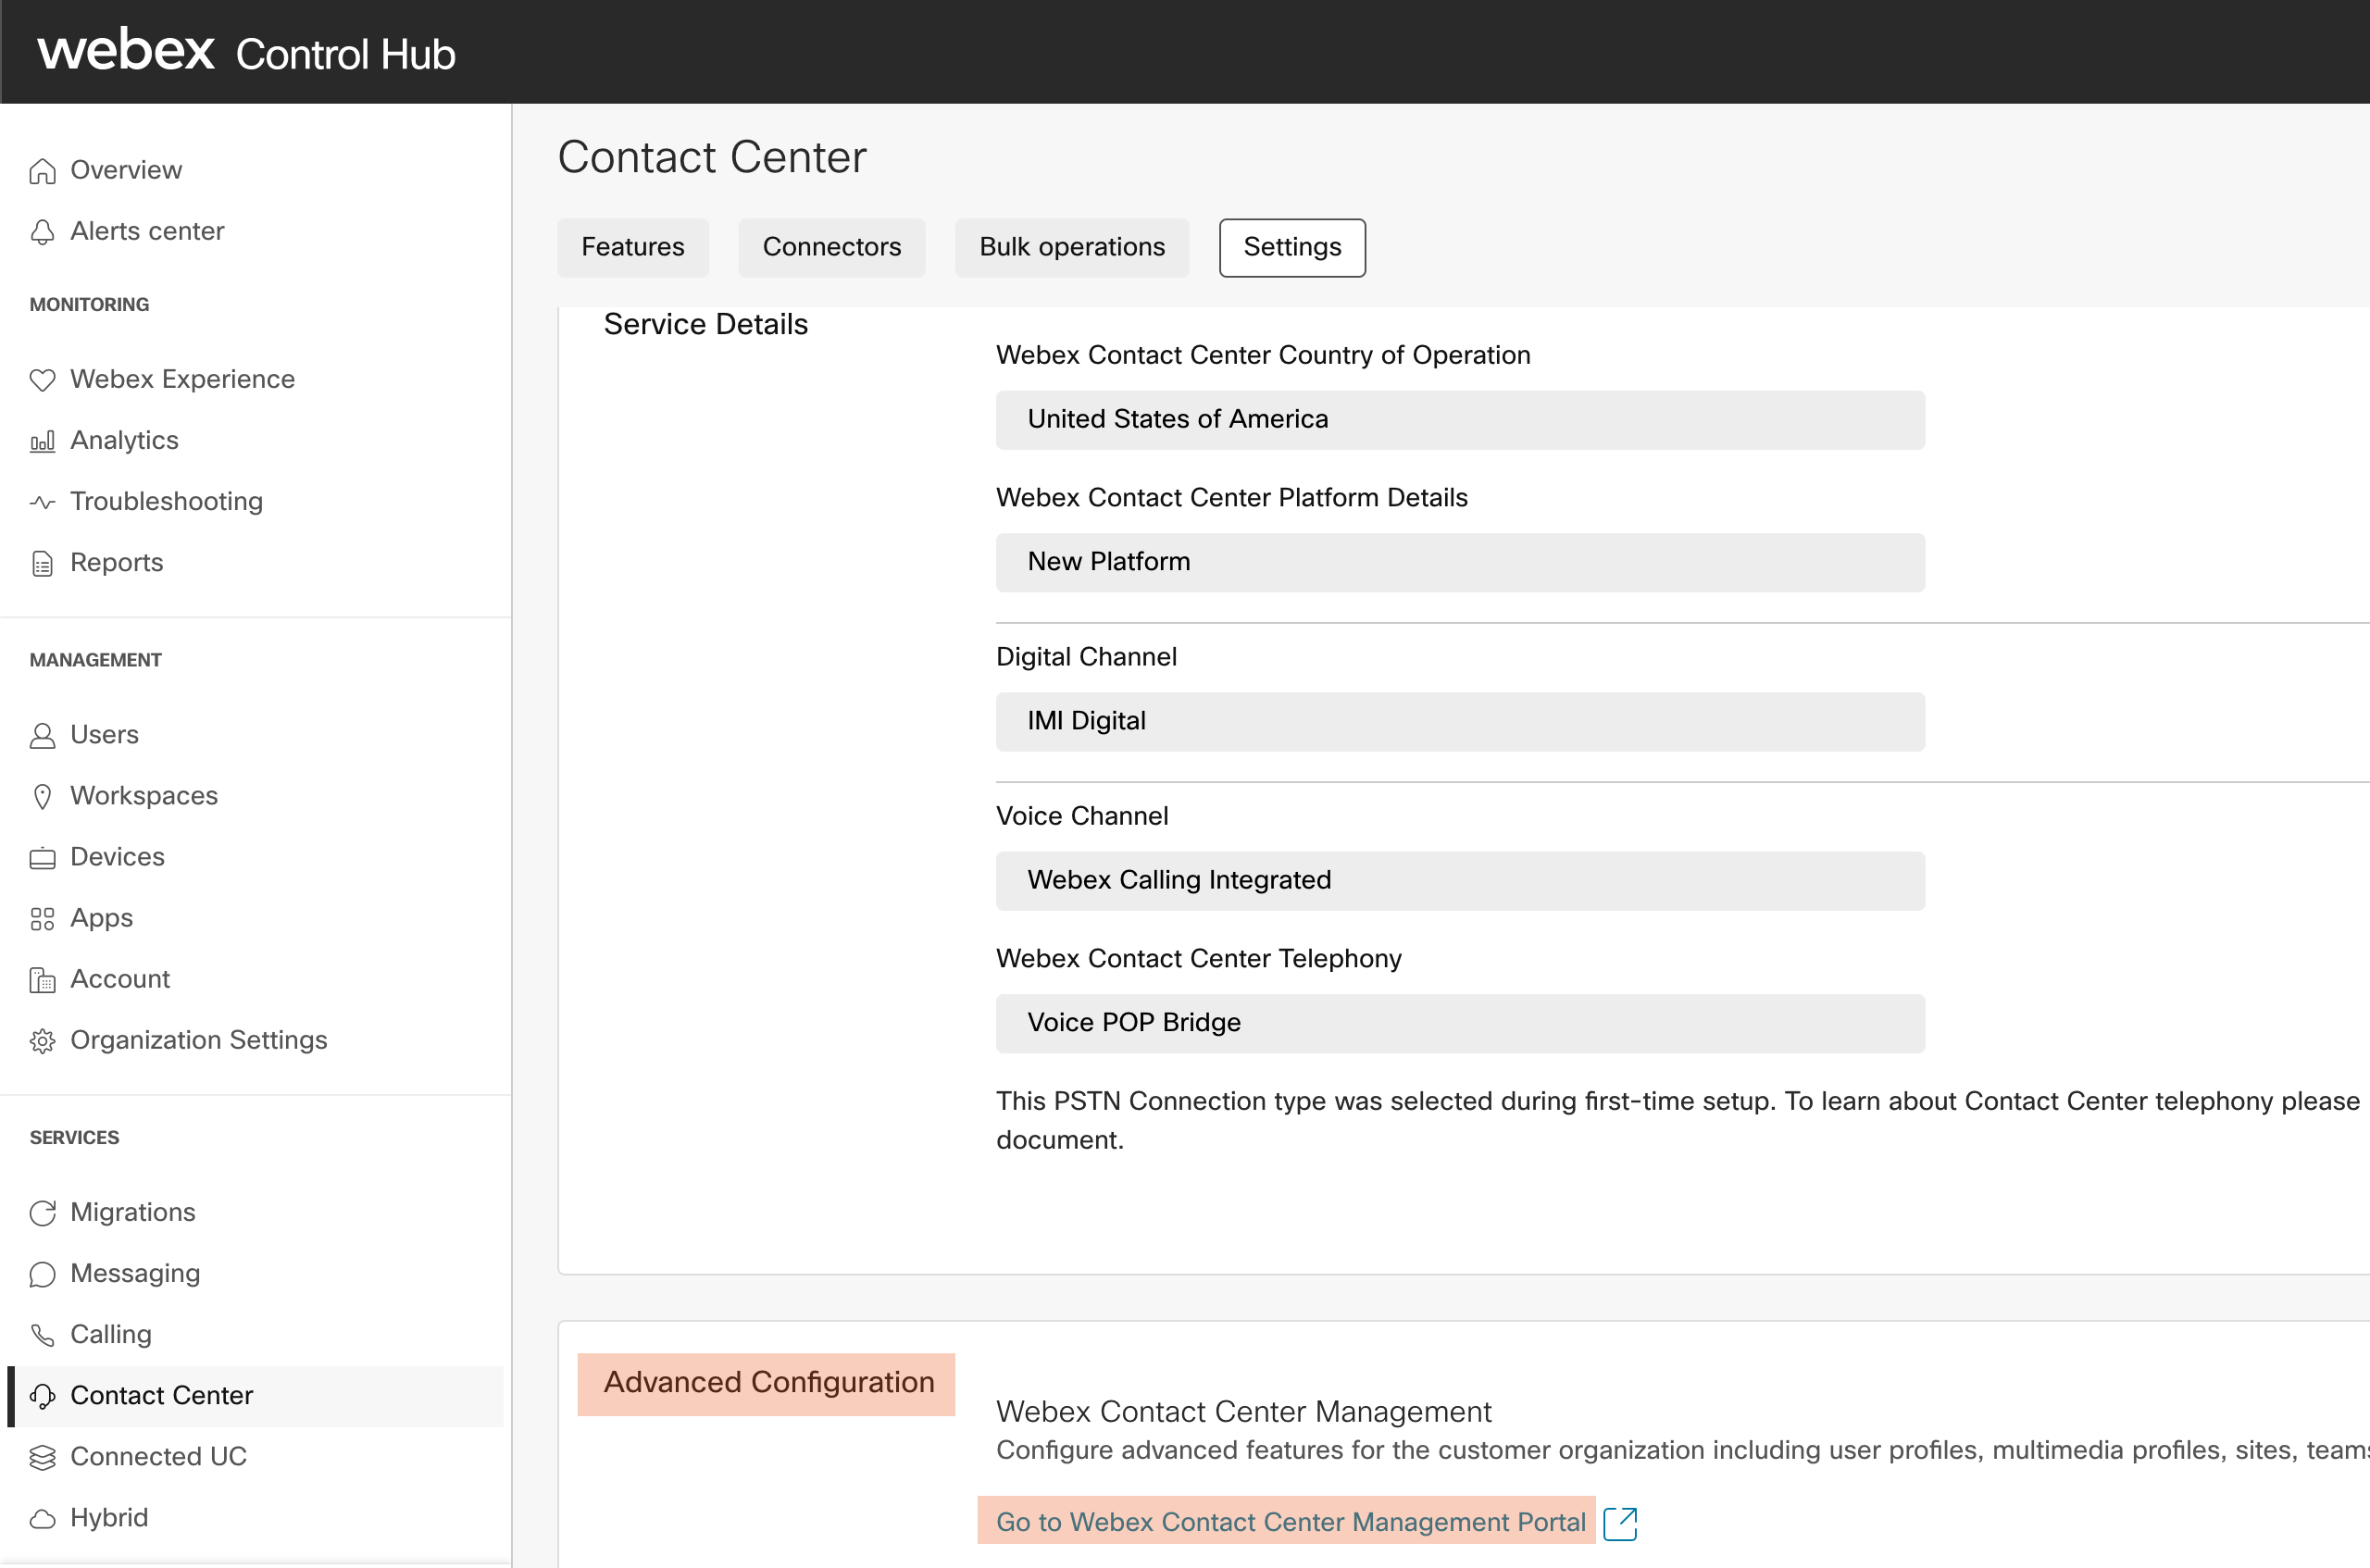The height and width of the screenshot is (1568, 2370).
Task: Click the United States of America field
Action: [x=1459, y=419]
